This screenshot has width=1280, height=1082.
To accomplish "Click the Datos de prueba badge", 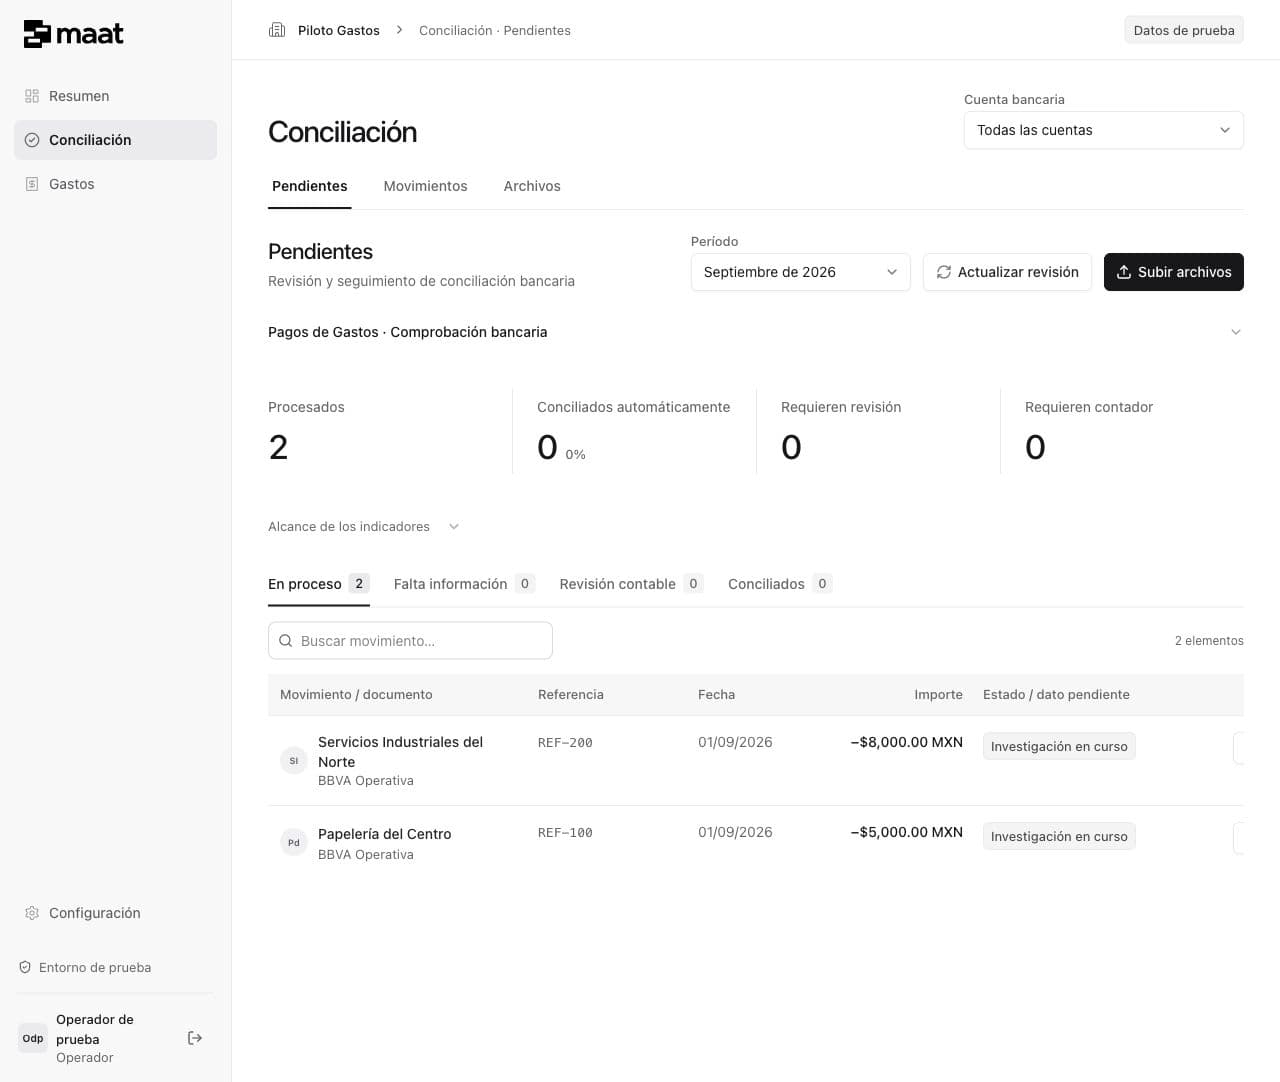I will 1184,30.
